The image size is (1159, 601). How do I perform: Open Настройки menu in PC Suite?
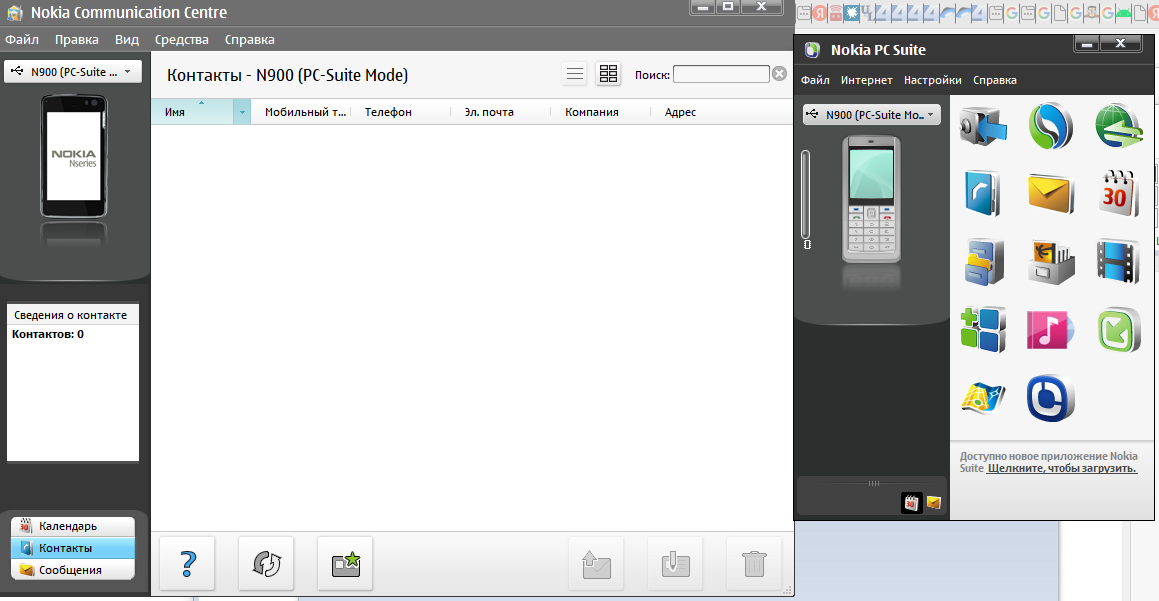point(933,80)
